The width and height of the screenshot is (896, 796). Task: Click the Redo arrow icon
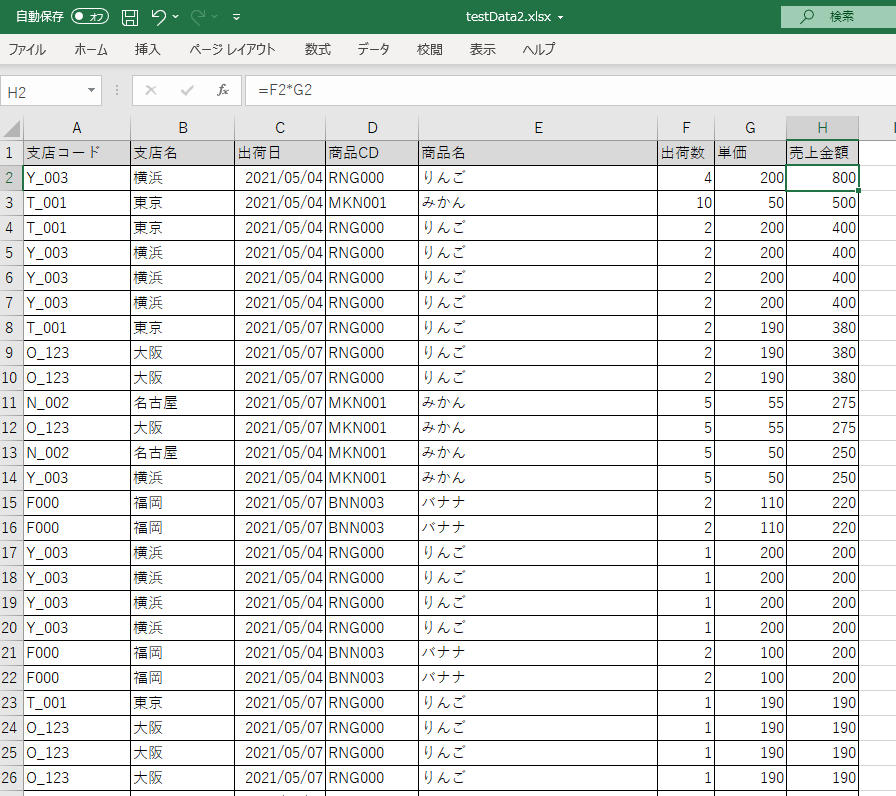pos(198,17)
